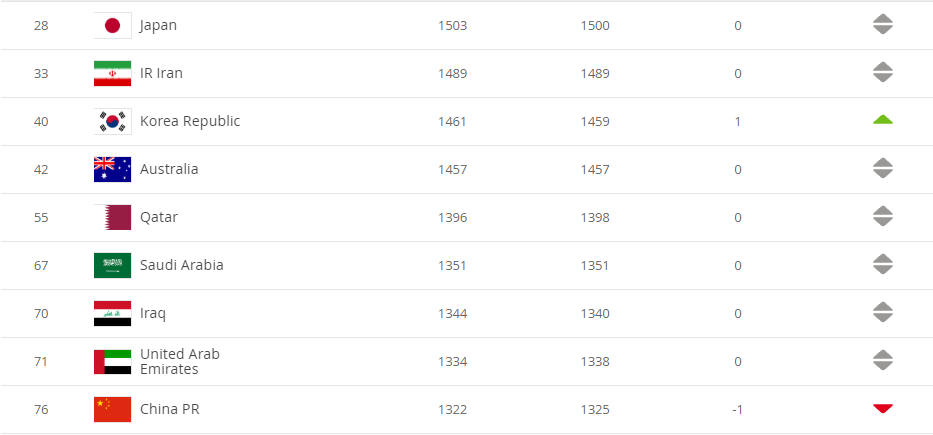This screenshot has width=933, height=435.
Task: Click the IR Iran flag icon
Action: coord(112,74)
